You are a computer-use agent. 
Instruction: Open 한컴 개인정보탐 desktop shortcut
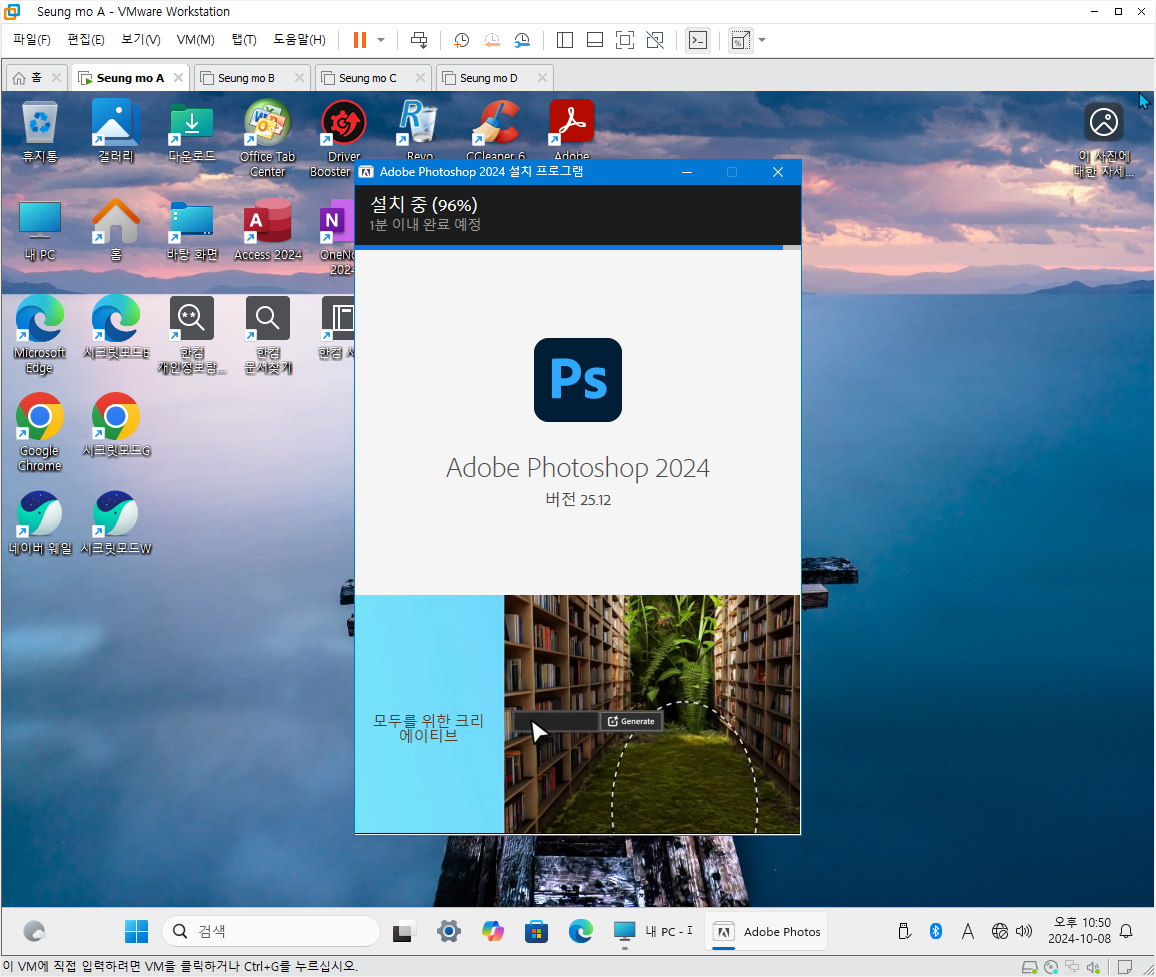pyautogui.click(x=192, y=335)
